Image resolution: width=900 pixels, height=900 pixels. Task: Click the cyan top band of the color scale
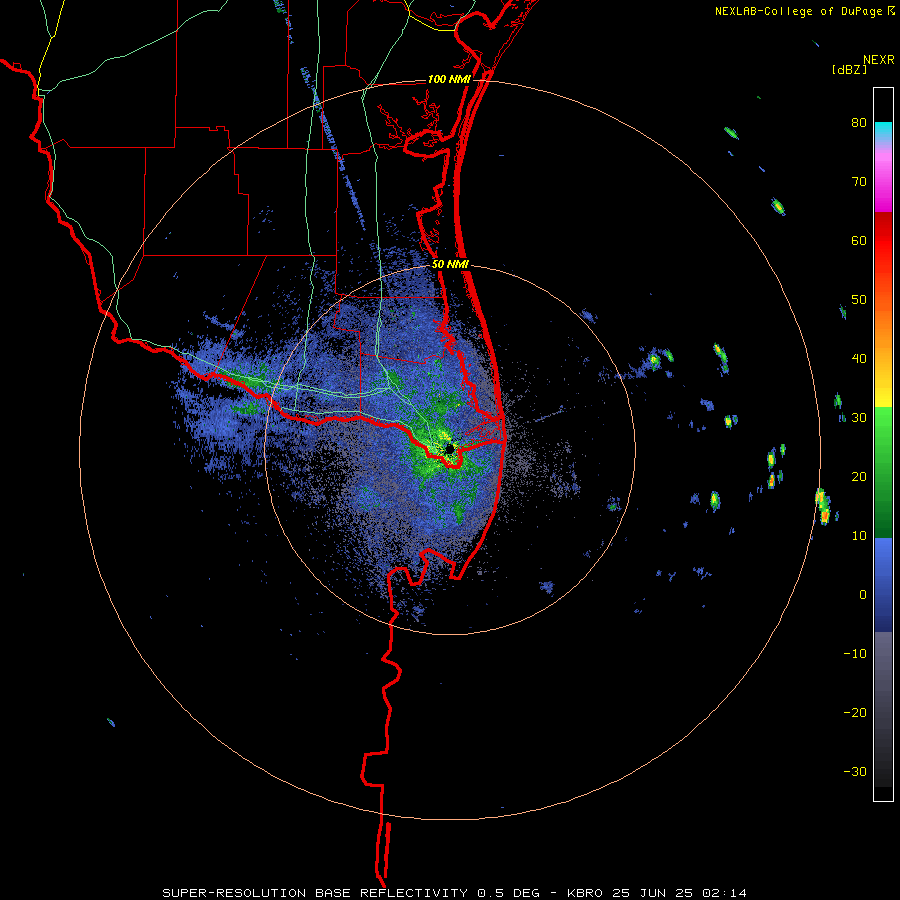coord(883,129)
